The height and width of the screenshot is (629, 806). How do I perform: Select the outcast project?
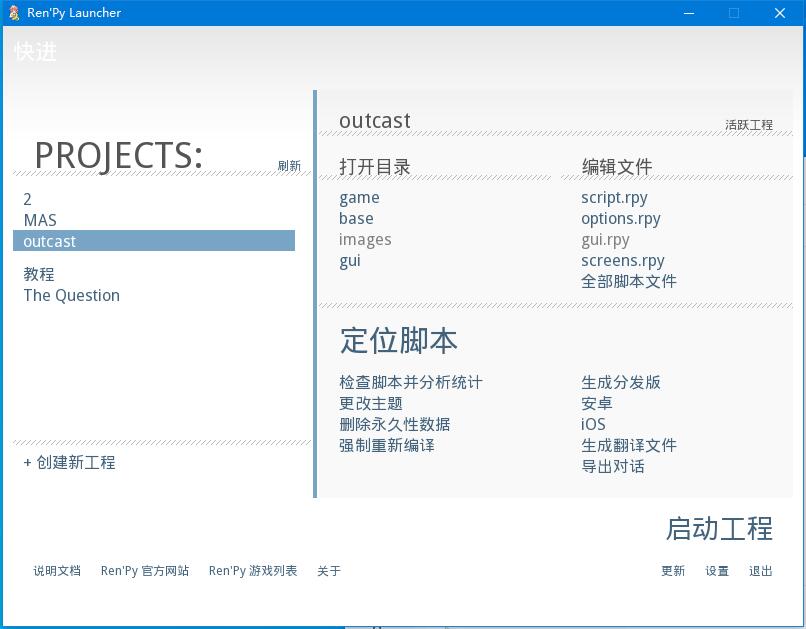[x=154, y=241]
